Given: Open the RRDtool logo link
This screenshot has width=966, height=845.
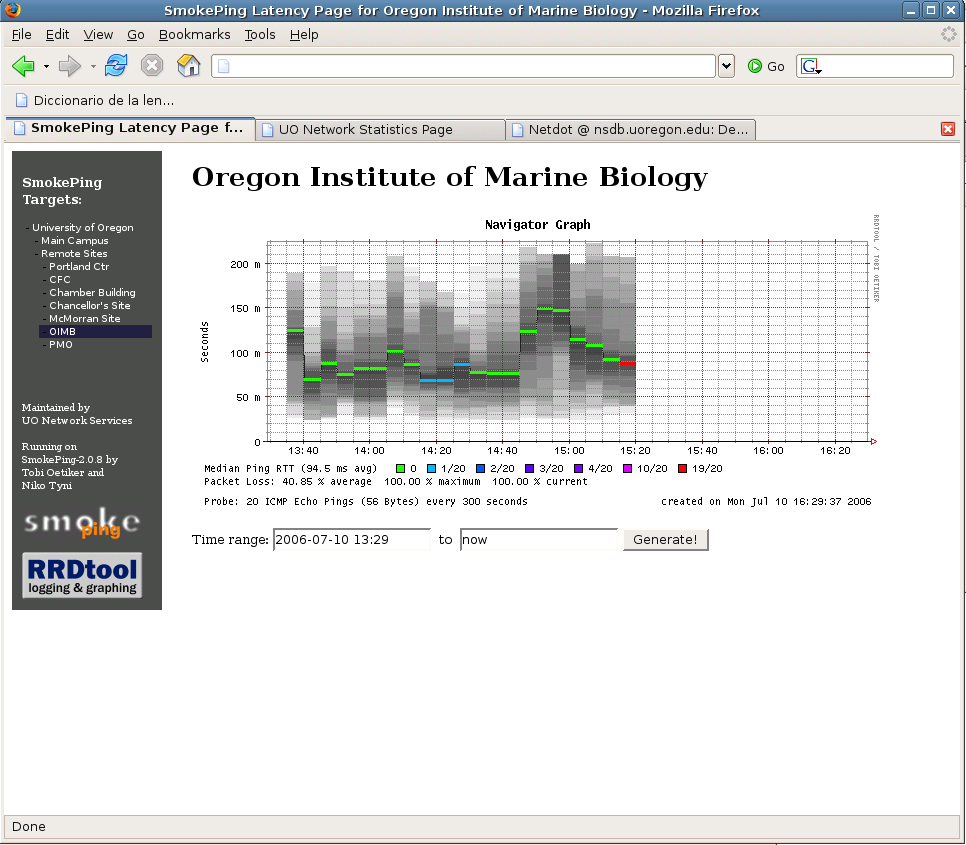Looking at the screenshot, I should click(82, 576).
